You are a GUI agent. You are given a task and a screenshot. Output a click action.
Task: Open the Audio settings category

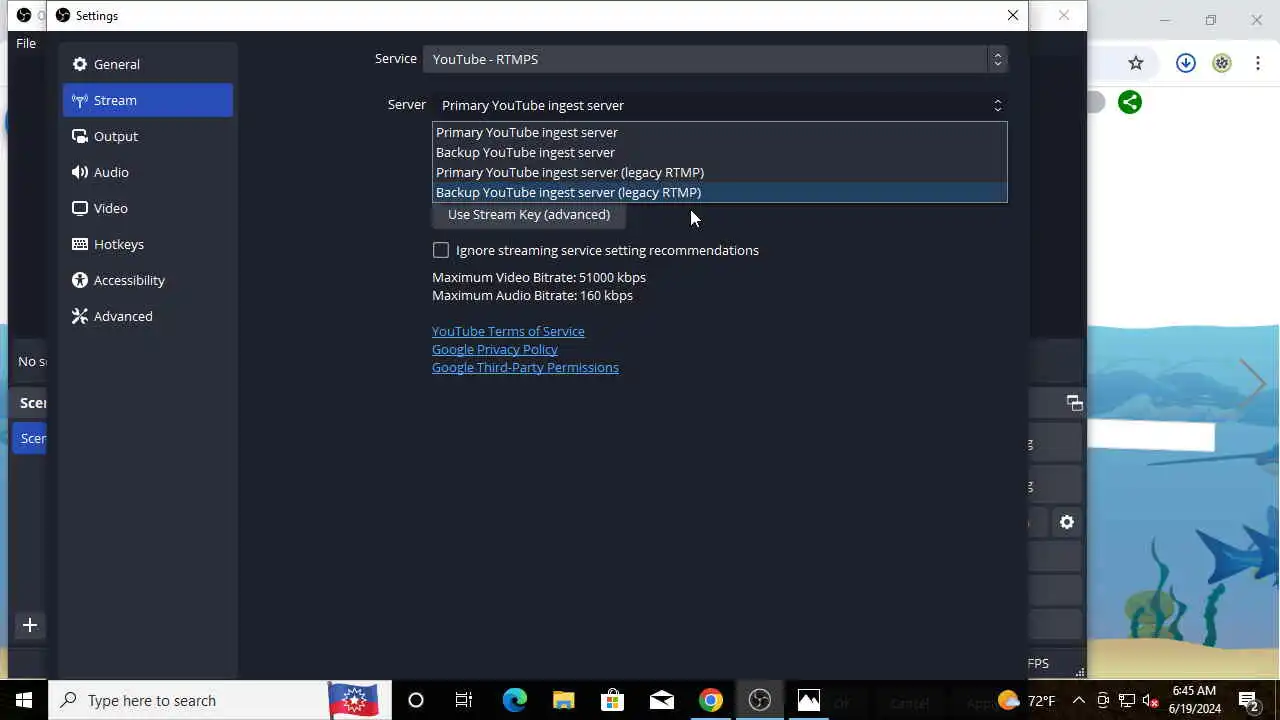(147, 172)
